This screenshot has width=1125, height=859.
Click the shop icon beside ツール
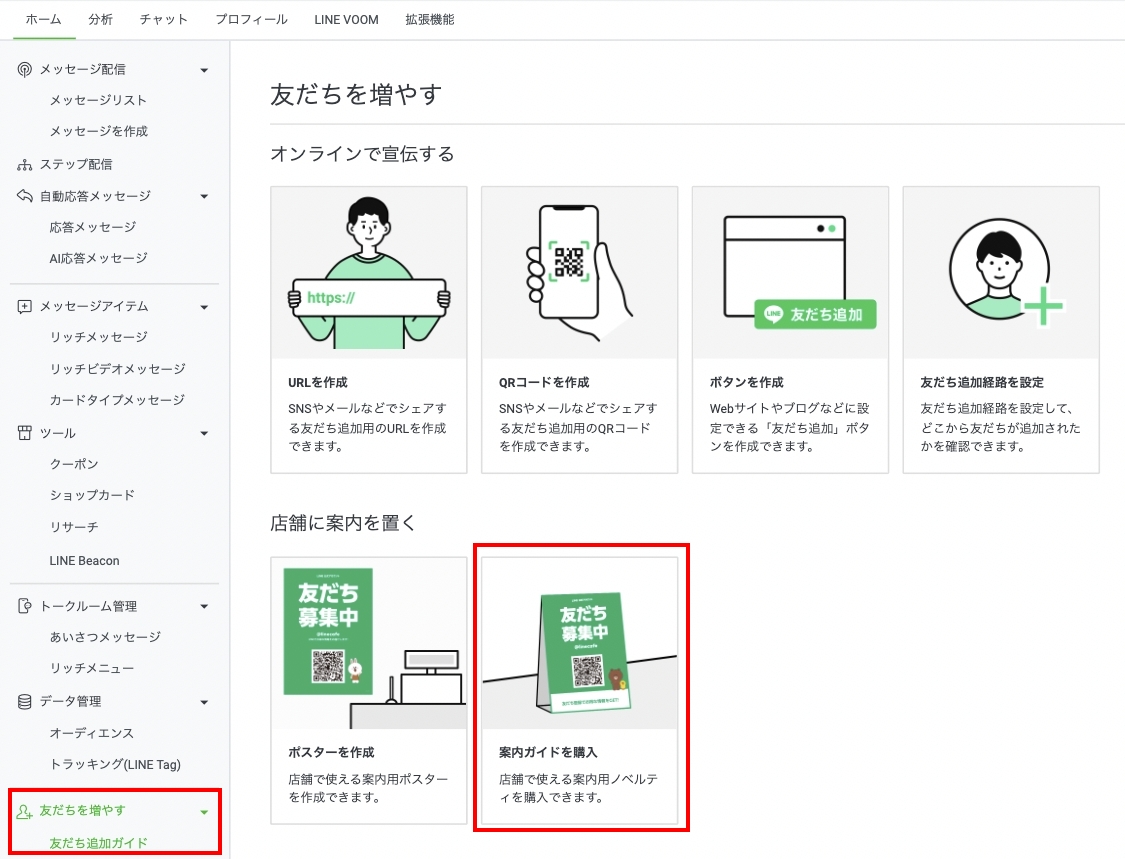click(25, 433)
